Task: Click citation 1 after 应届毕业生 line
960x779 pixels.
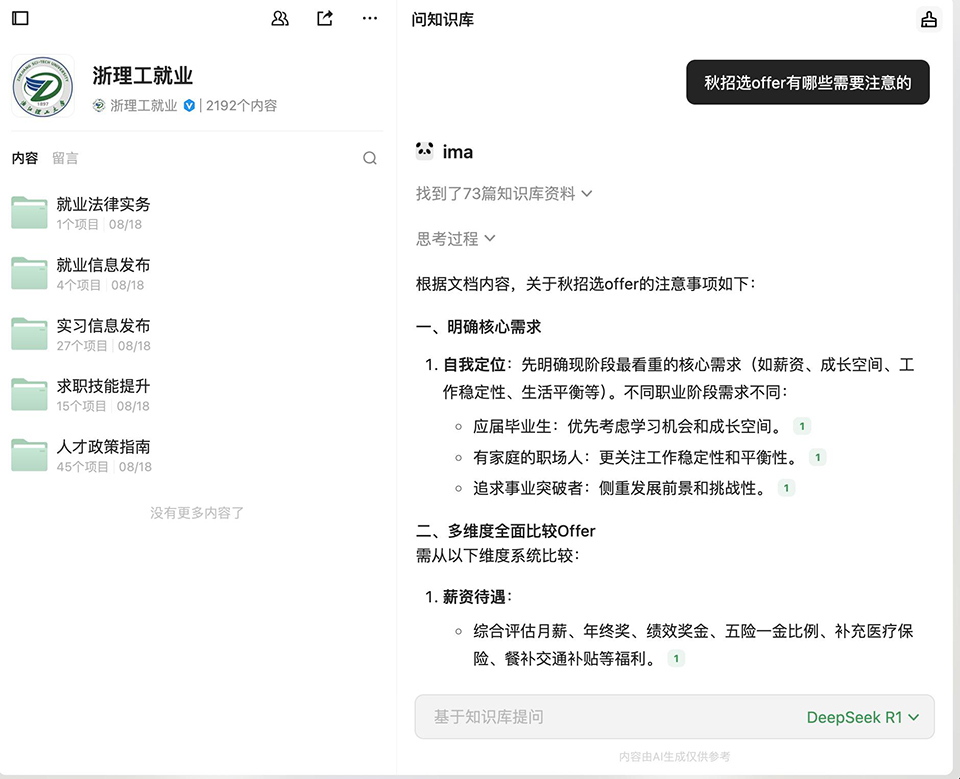Action: tap(801, 427)
